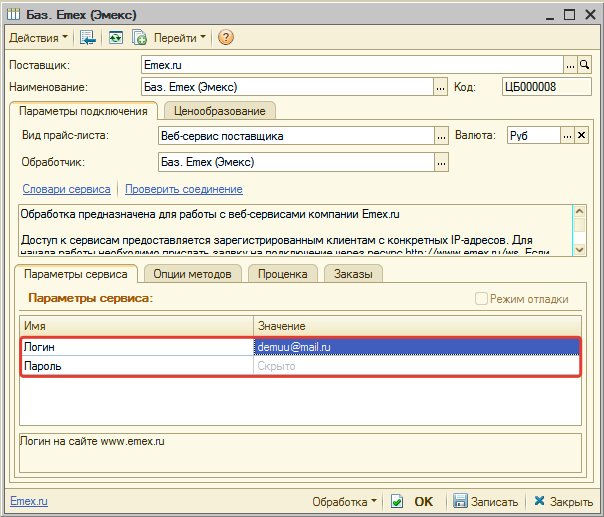Image resolution: width=604 pixels, height=517 pixels.
Task: Switch to the Опции методов tab
Action: point(193,274)
